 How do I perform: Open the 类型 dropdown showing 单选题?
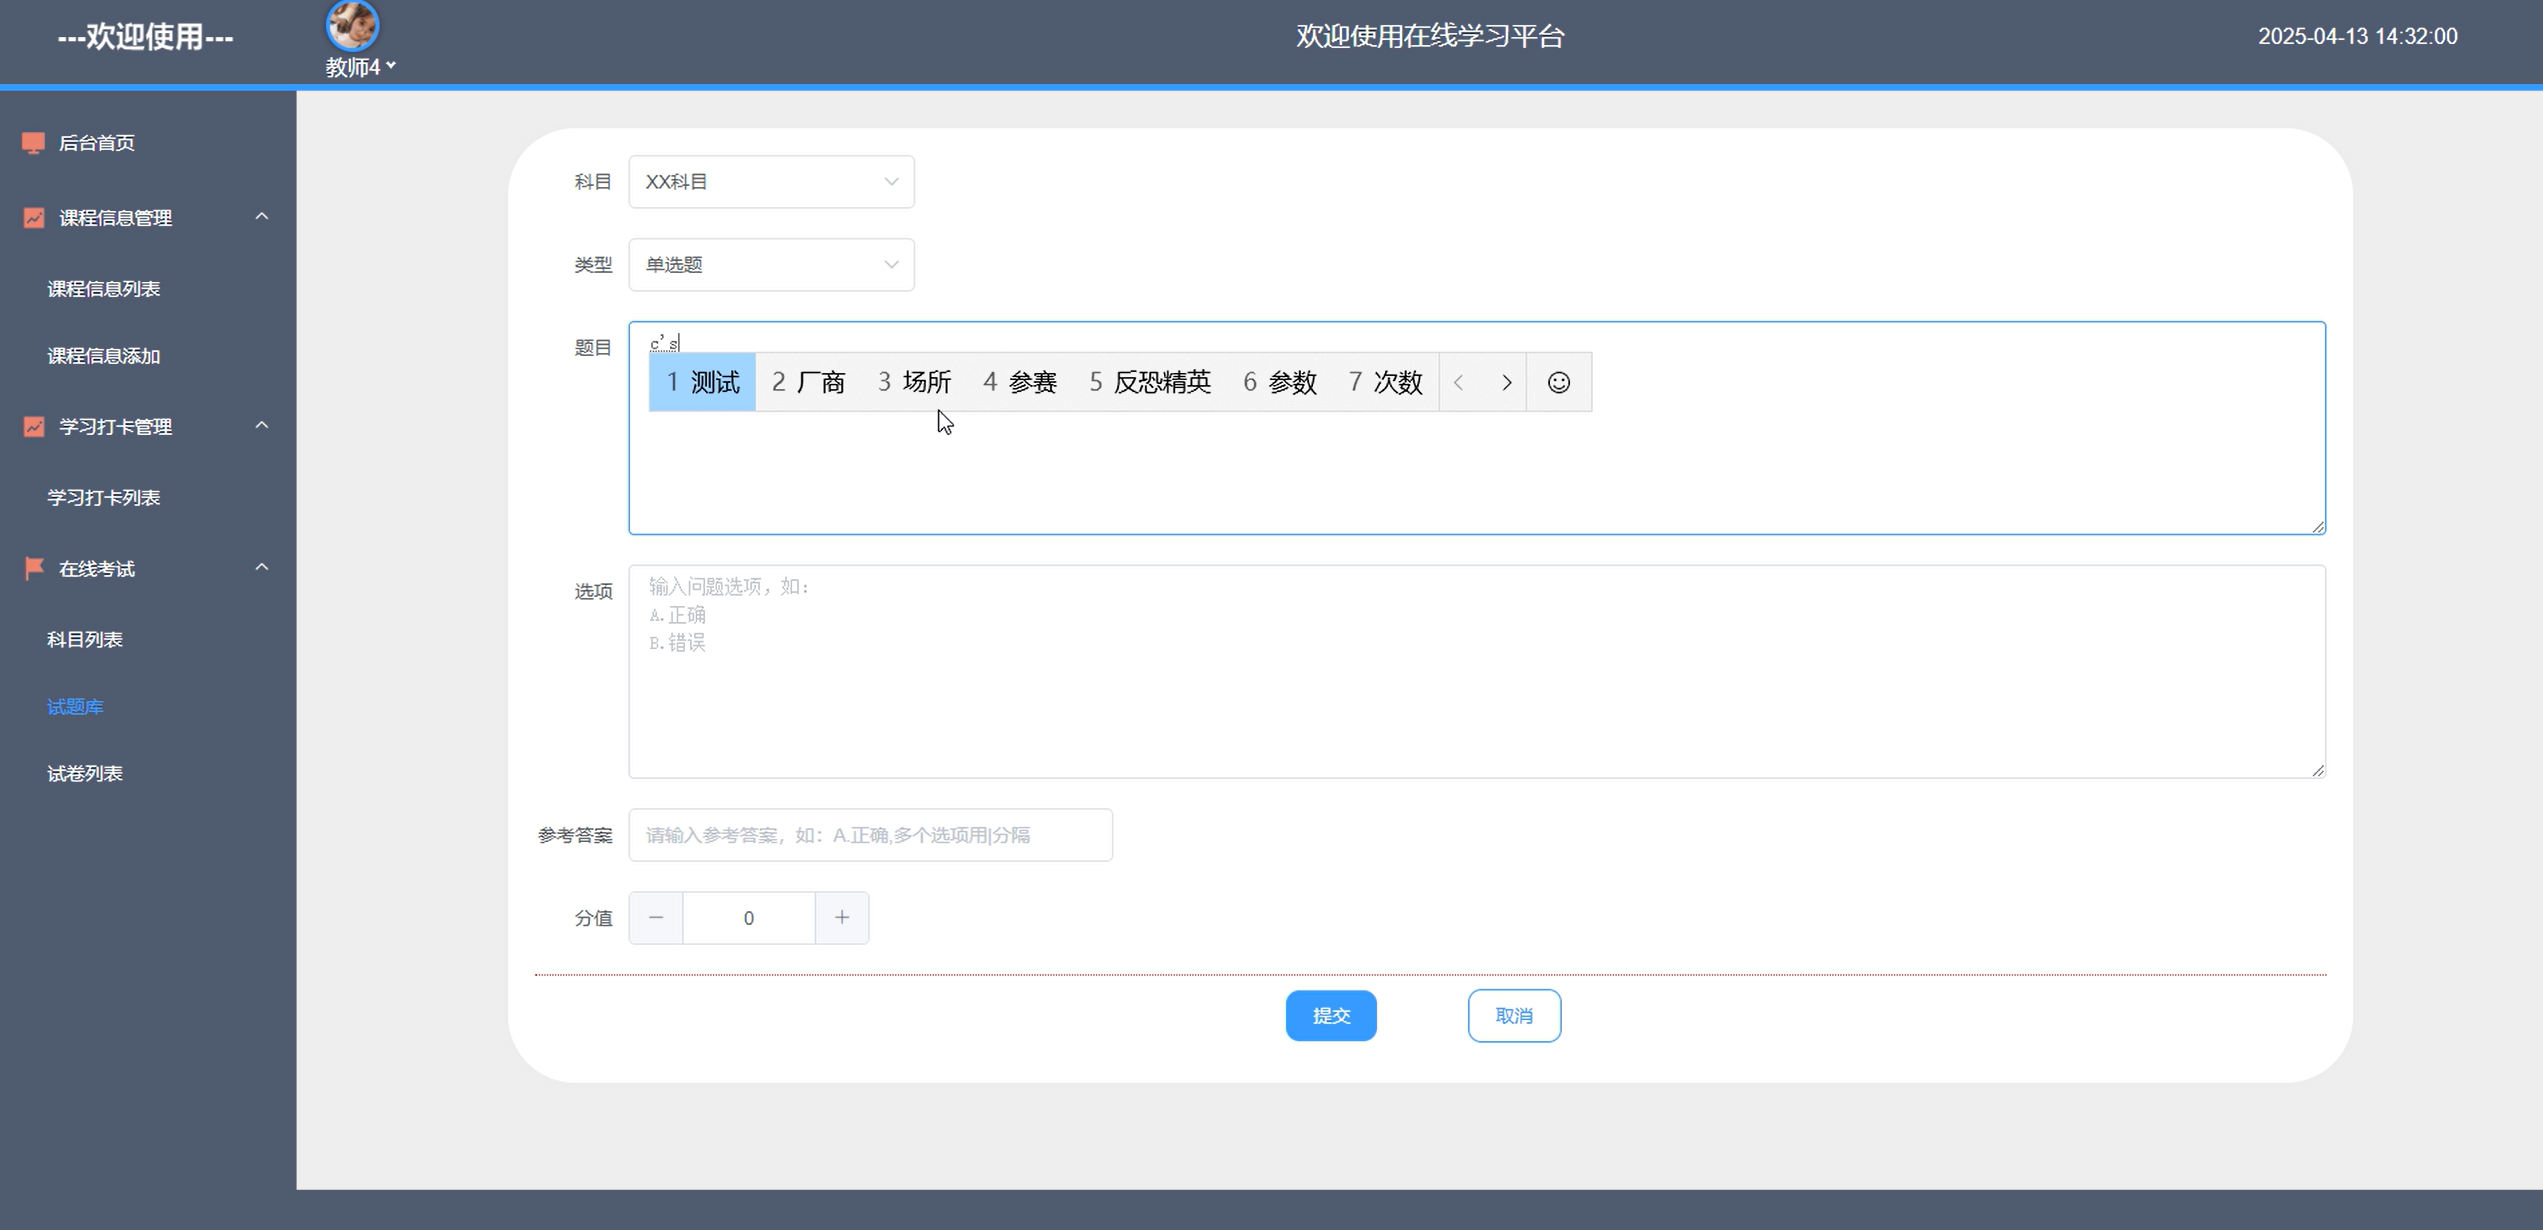coord(771,265)
